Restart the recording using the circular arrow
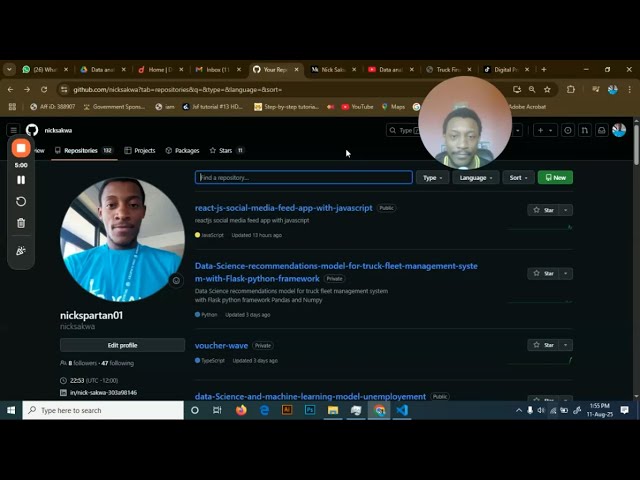 pyautogui.click(x=21, y=202)
